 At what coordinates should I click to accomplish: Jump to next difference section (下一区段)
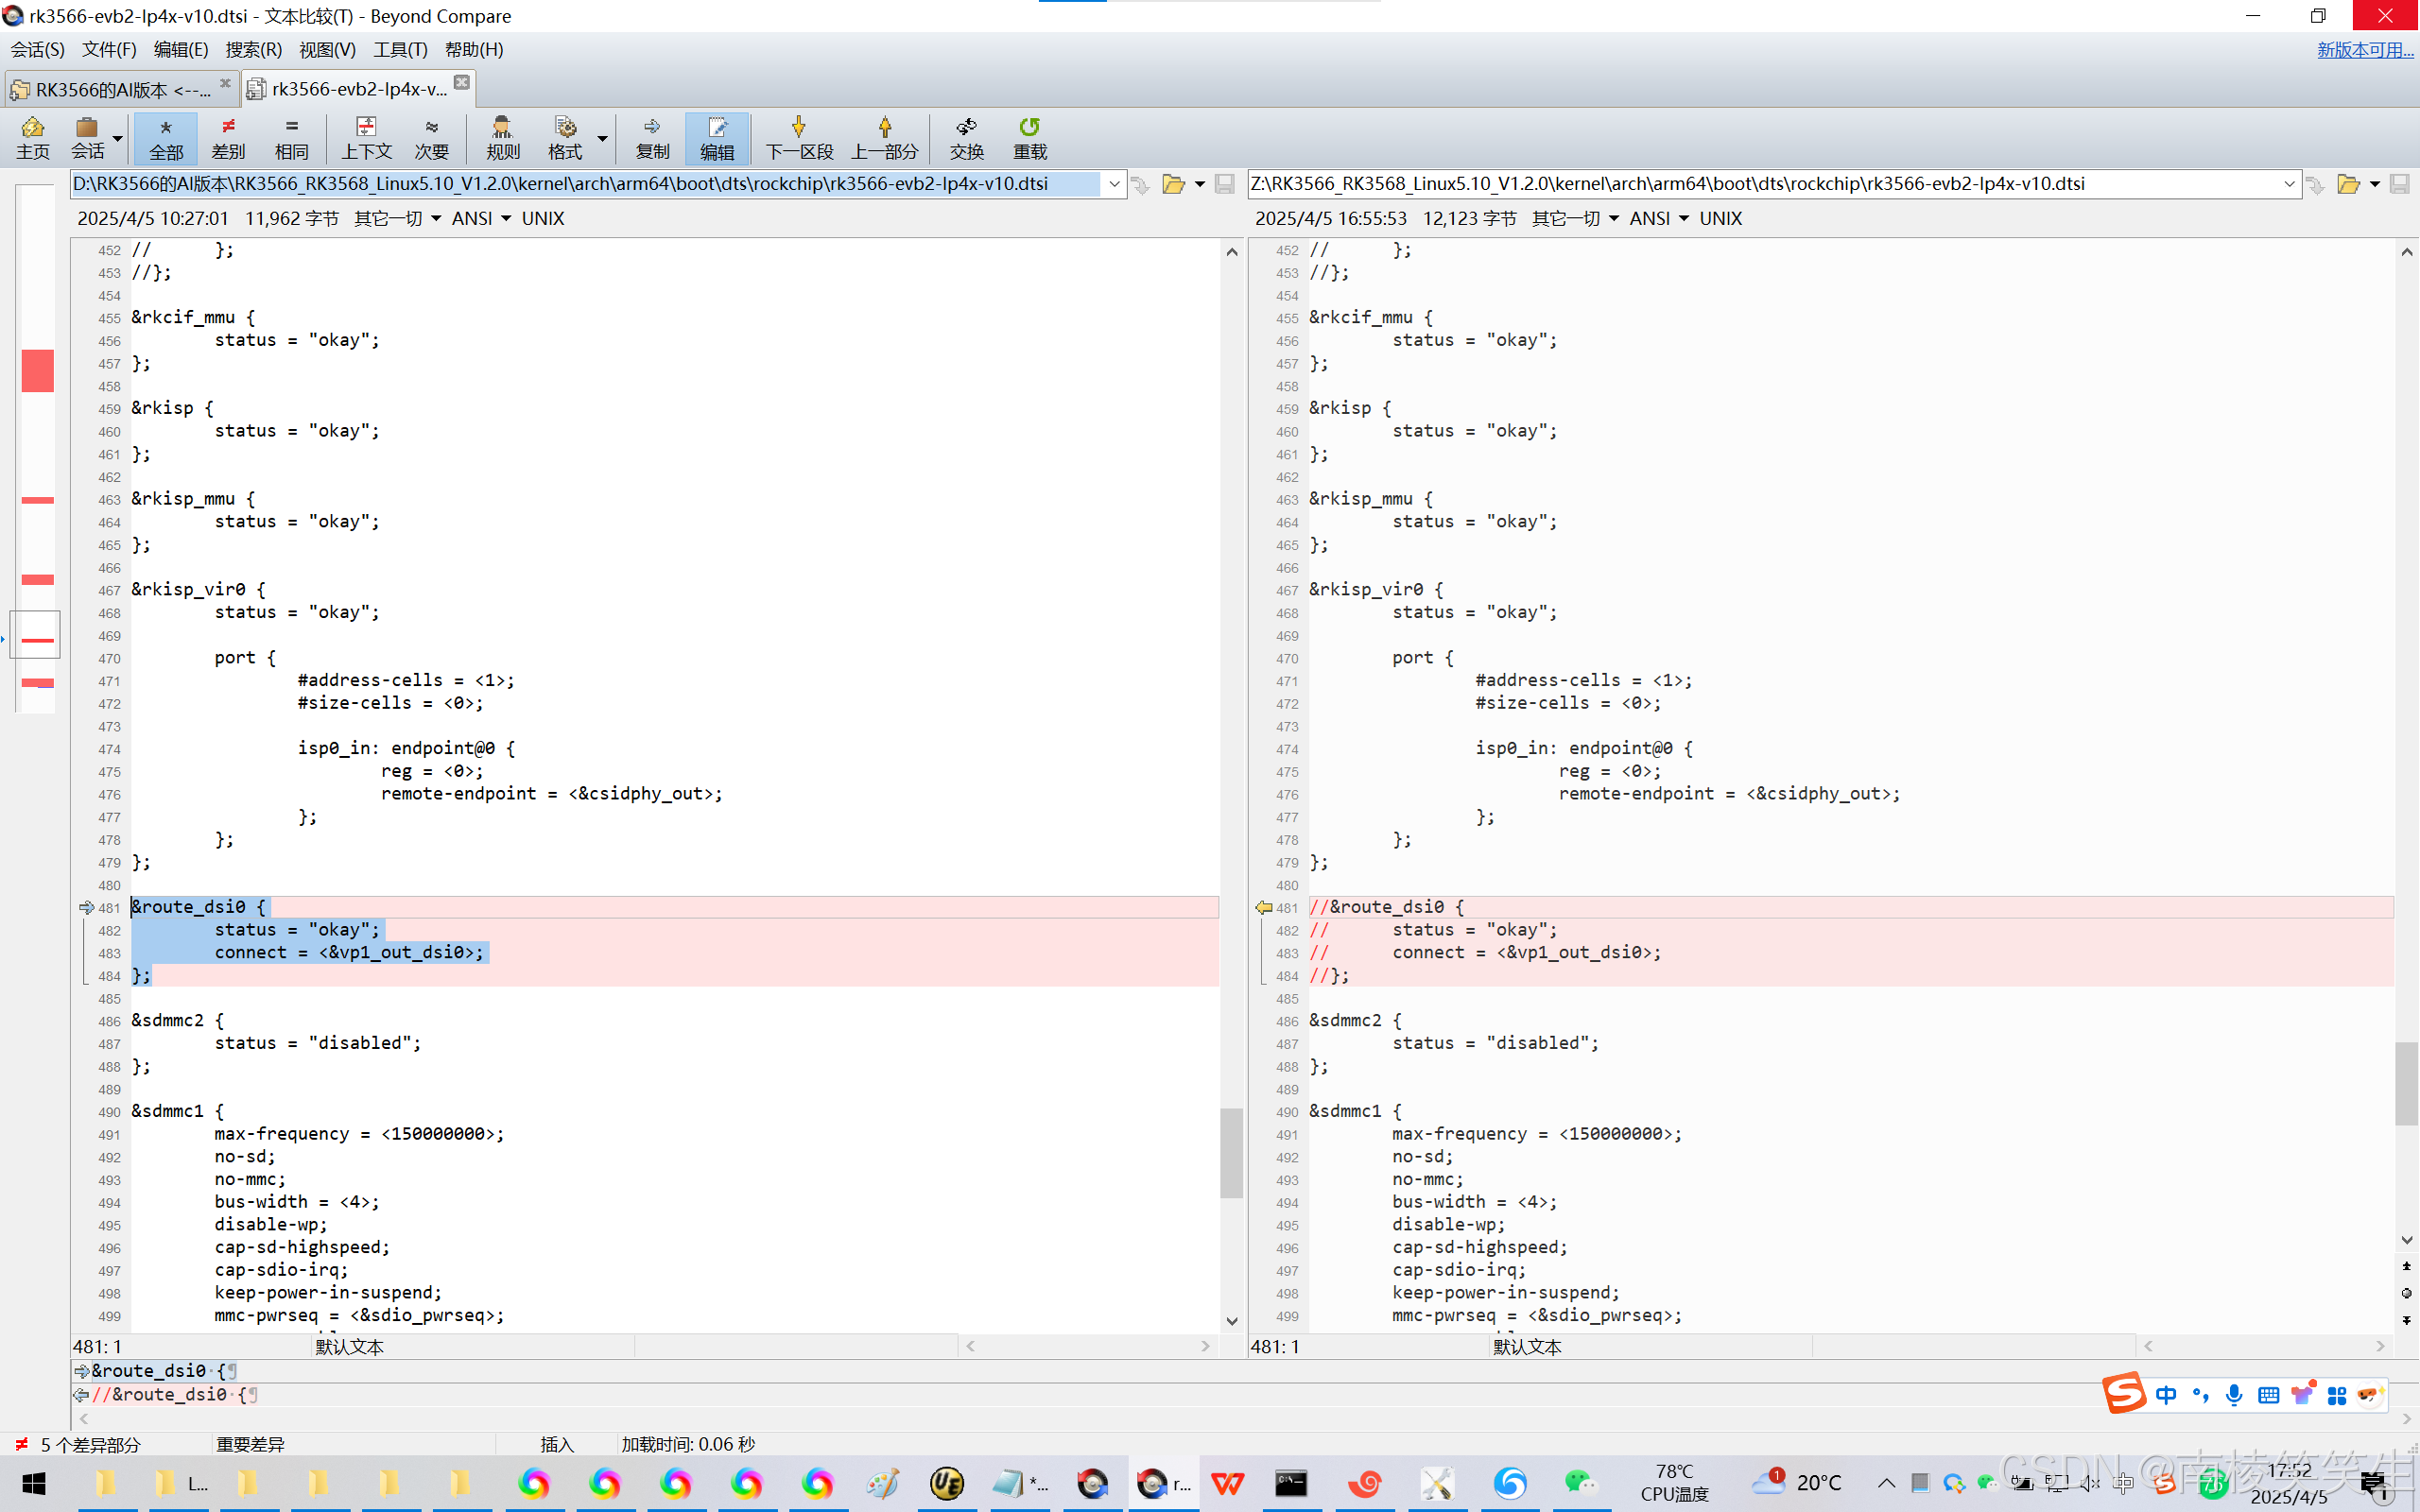798,137
